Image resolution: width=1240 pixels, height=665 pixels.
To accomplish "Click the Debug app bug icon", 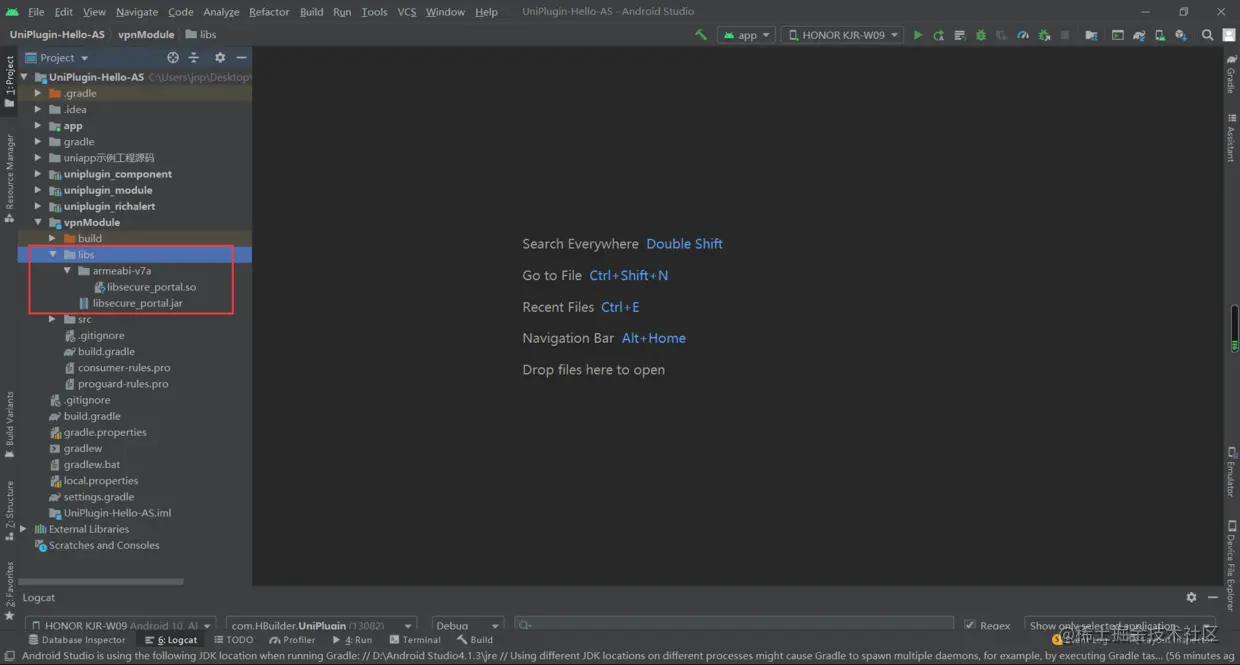I will click(x=981, y=35).
